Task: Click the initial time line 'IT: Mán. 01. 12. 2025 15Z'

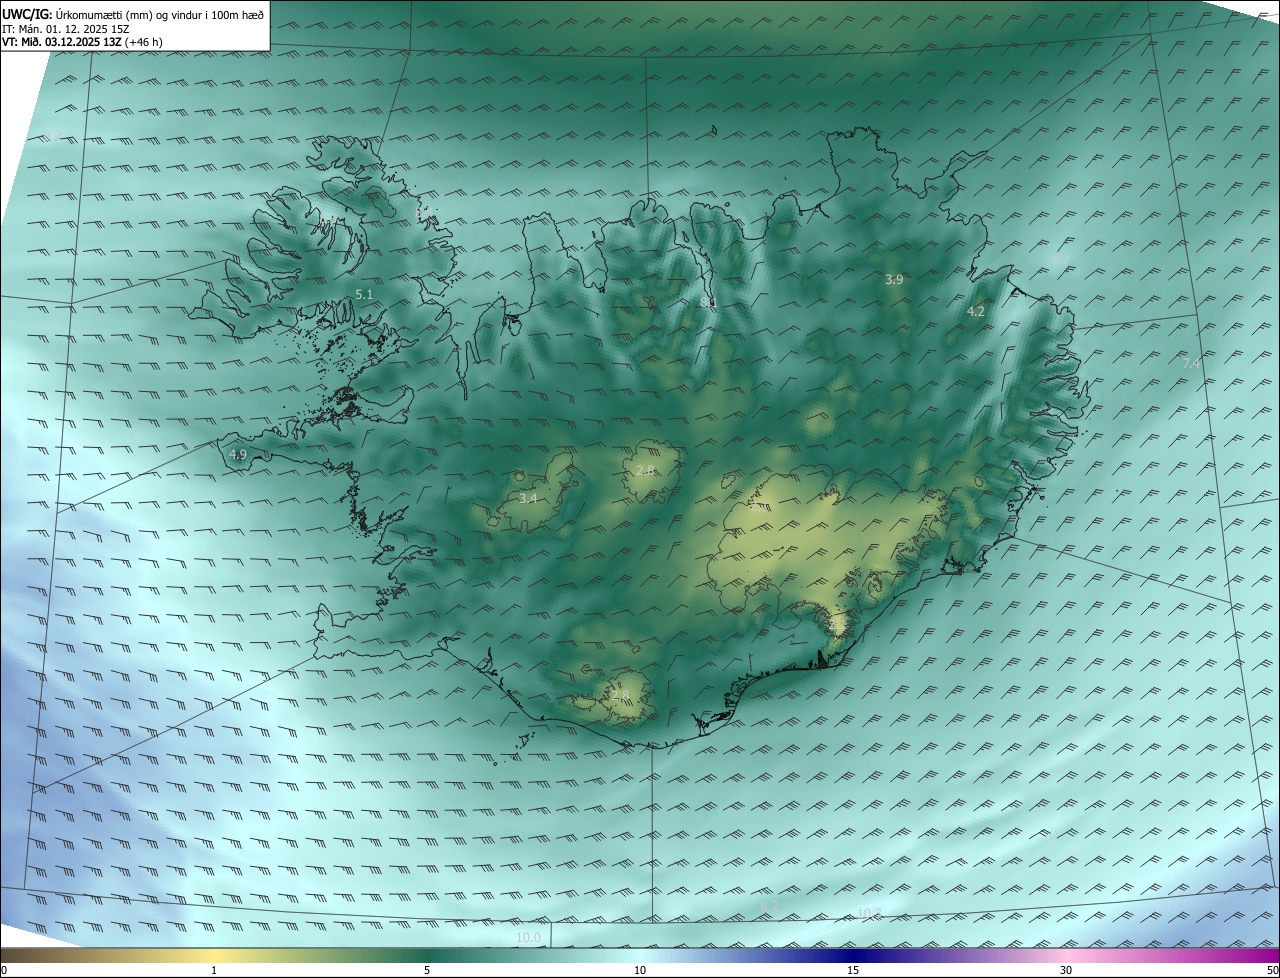Action: pos(65,29)
